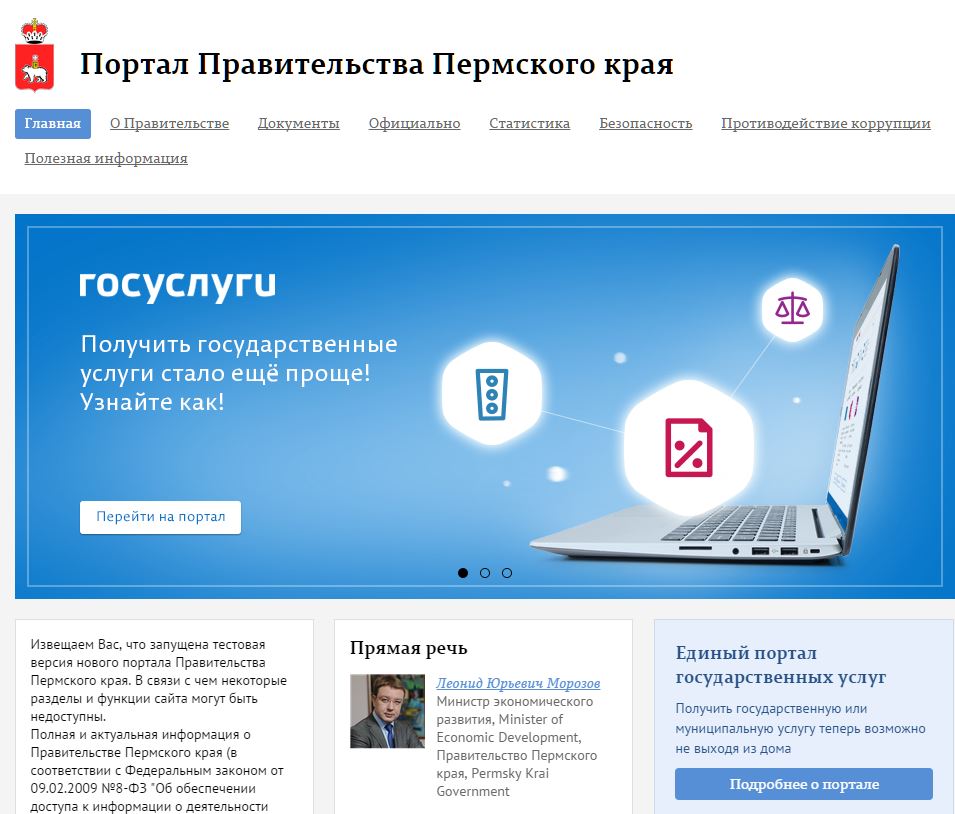Click the scales of justice icon
This screenshot has width=955, height=814.
793,308
